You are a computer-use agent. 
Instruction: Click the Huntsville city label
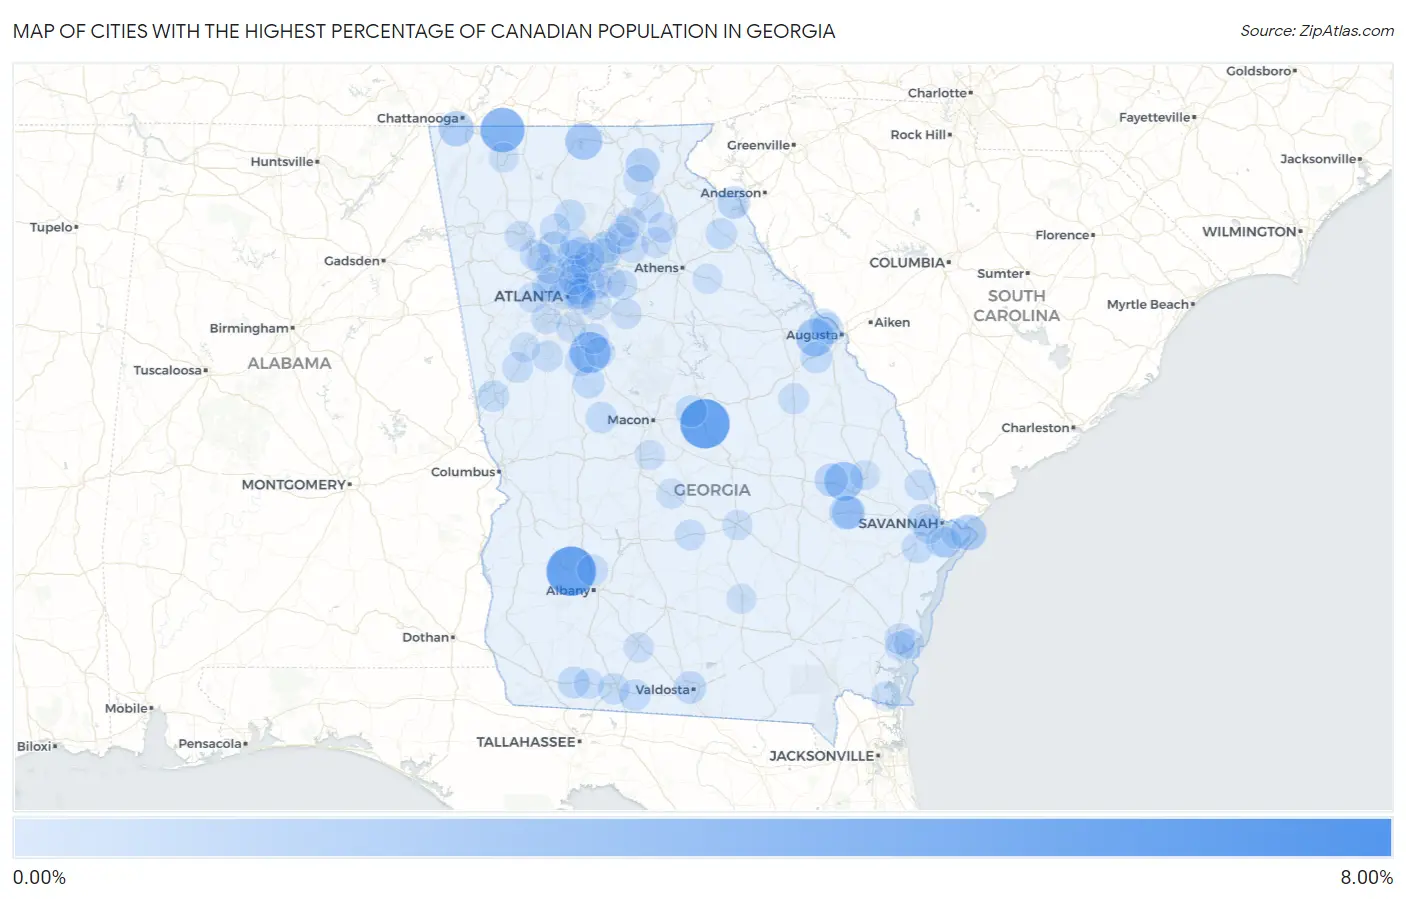coord(282,162)
